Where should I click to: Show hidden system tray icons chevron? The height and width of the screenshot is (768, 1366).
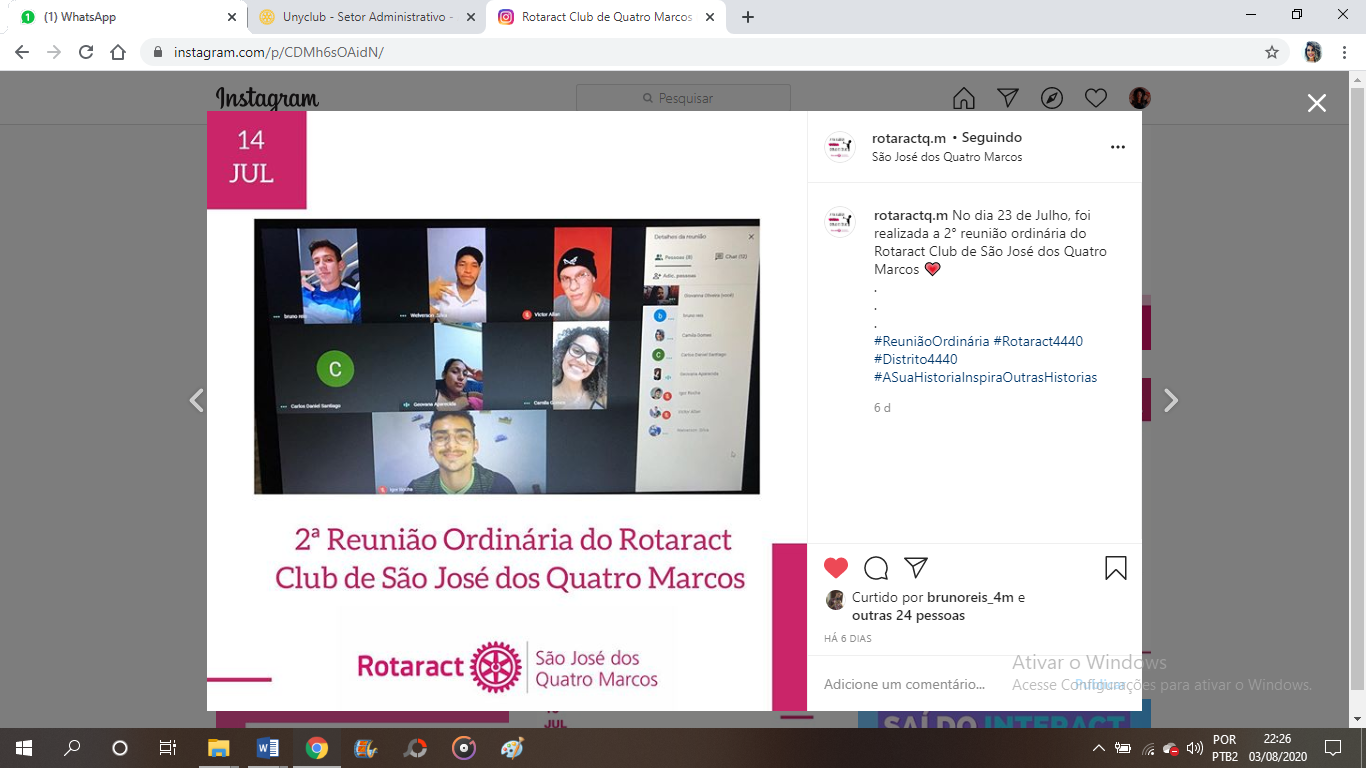coord(1098,748)
